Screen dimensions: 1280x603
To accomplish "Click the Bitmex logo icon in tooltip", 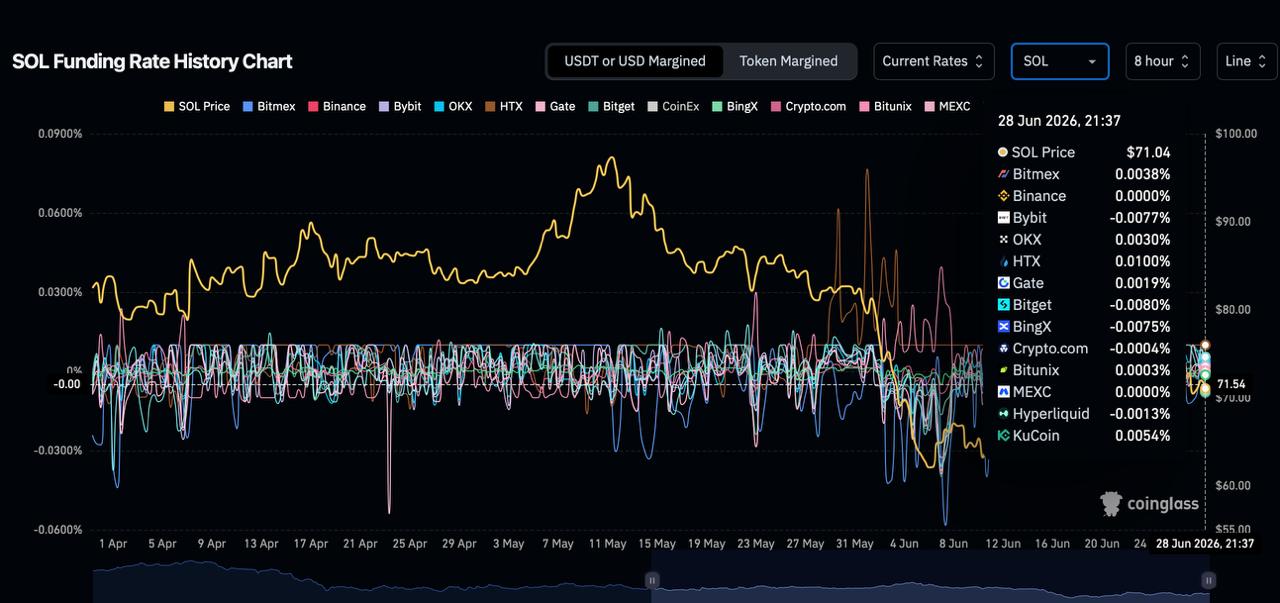I will [x=1003, y=174].
